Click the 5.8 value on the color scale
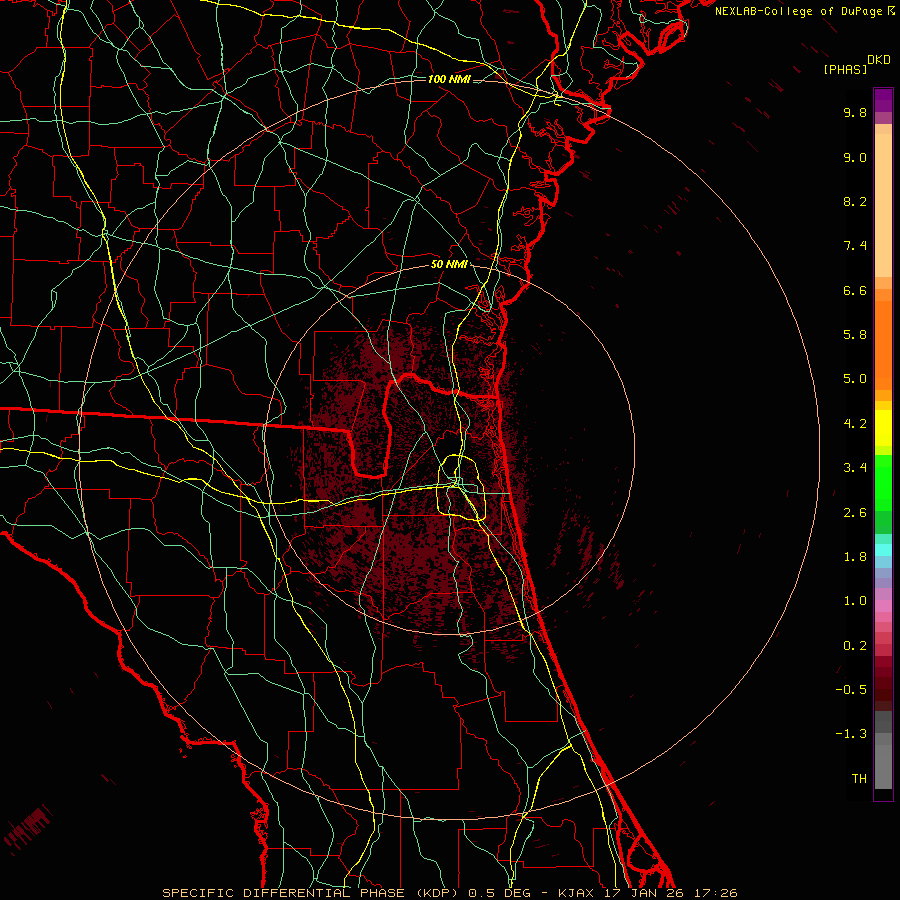 tap(855, 335)
